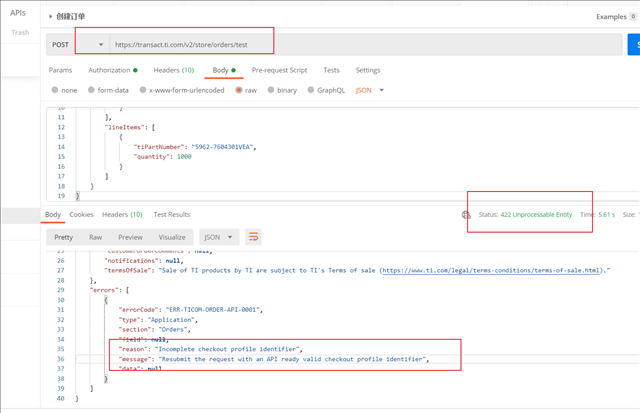Image resolution: width=640 pixels, height=413 pixels.
Task: Expand the response JSON format dropdown
Action: (219, 237)
